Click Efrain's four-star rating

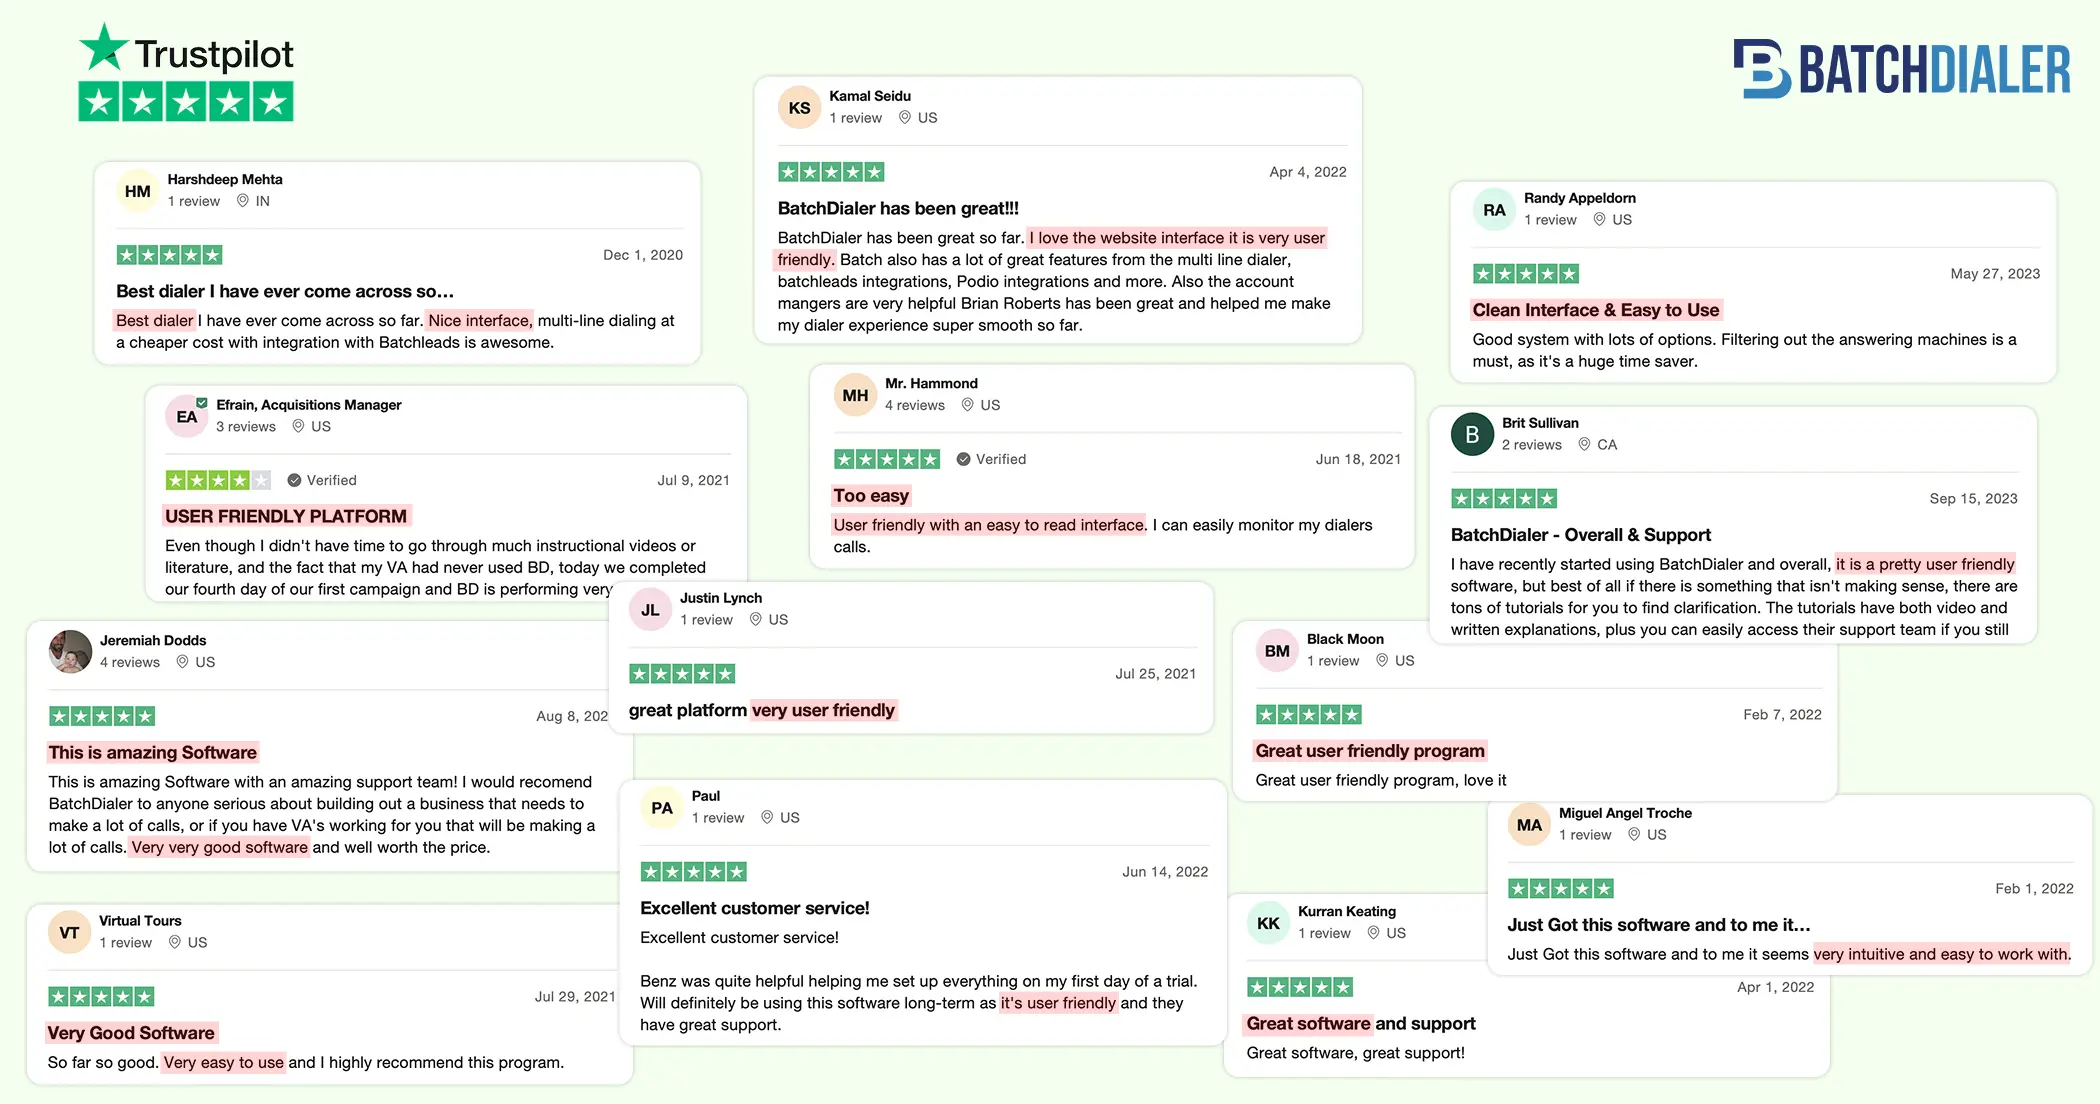(218, 480)
